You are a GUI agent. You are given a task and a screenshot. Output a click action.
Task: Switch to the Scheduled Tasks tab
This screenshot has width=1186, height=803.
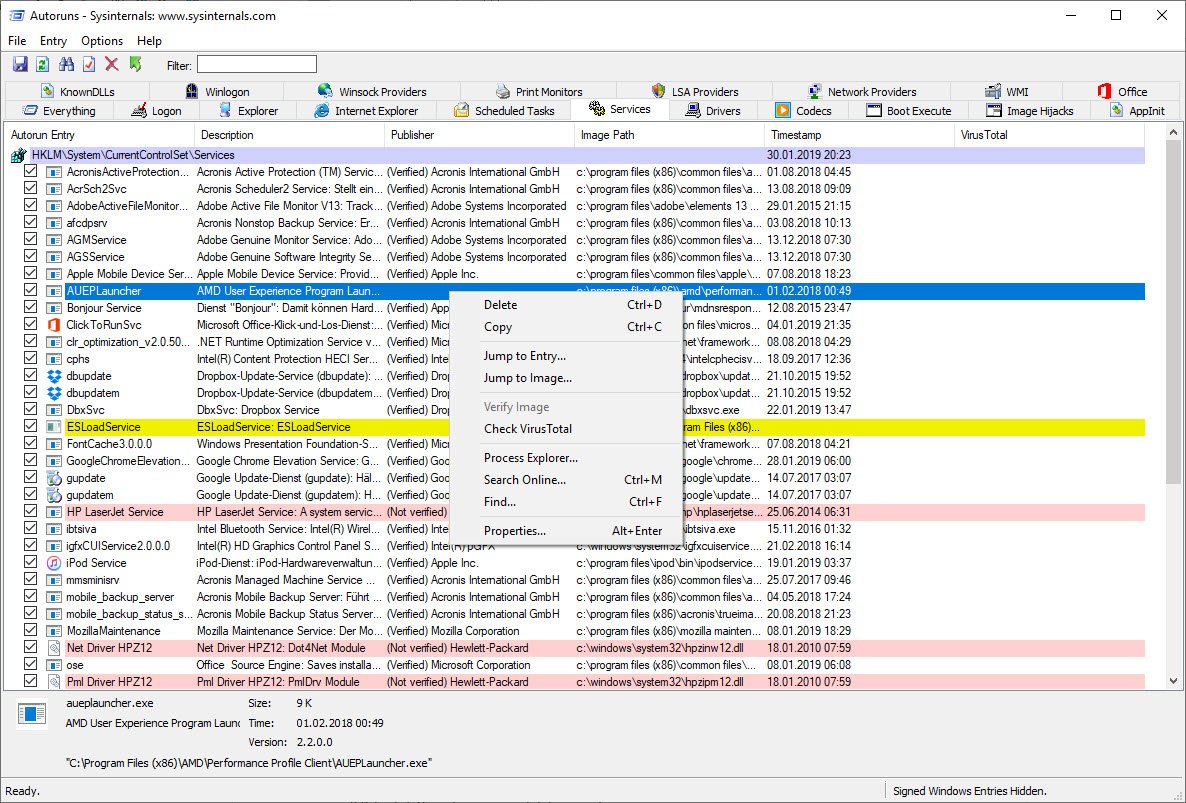[504, 111]
